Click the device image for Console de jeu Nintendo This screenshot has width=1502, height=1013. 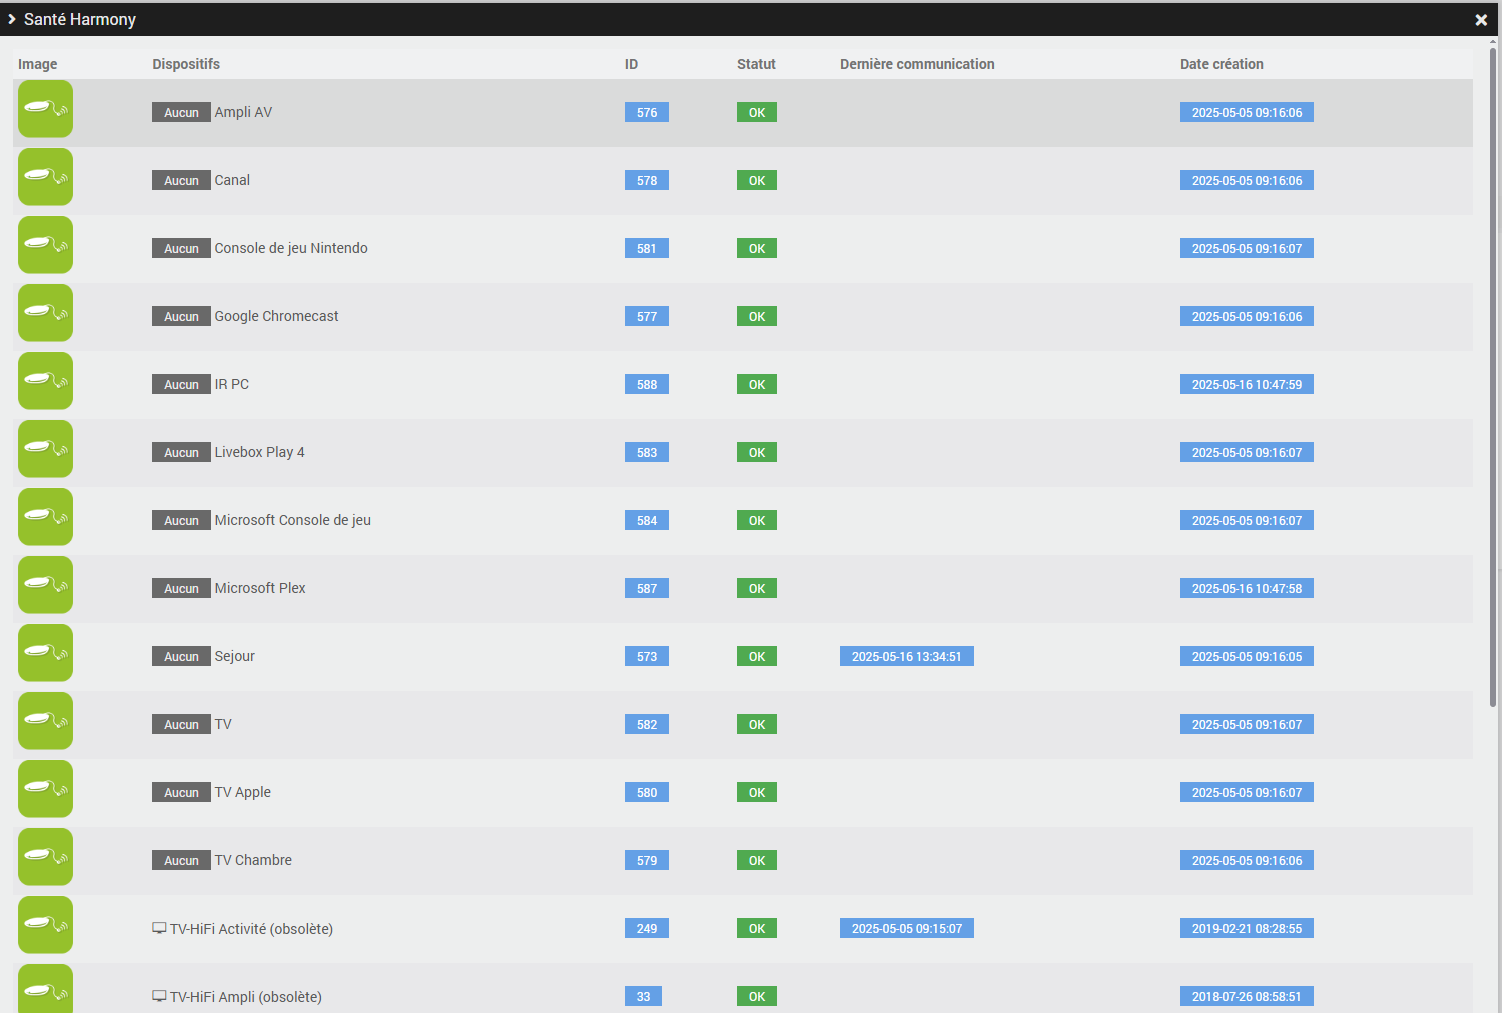click(45, 245)
